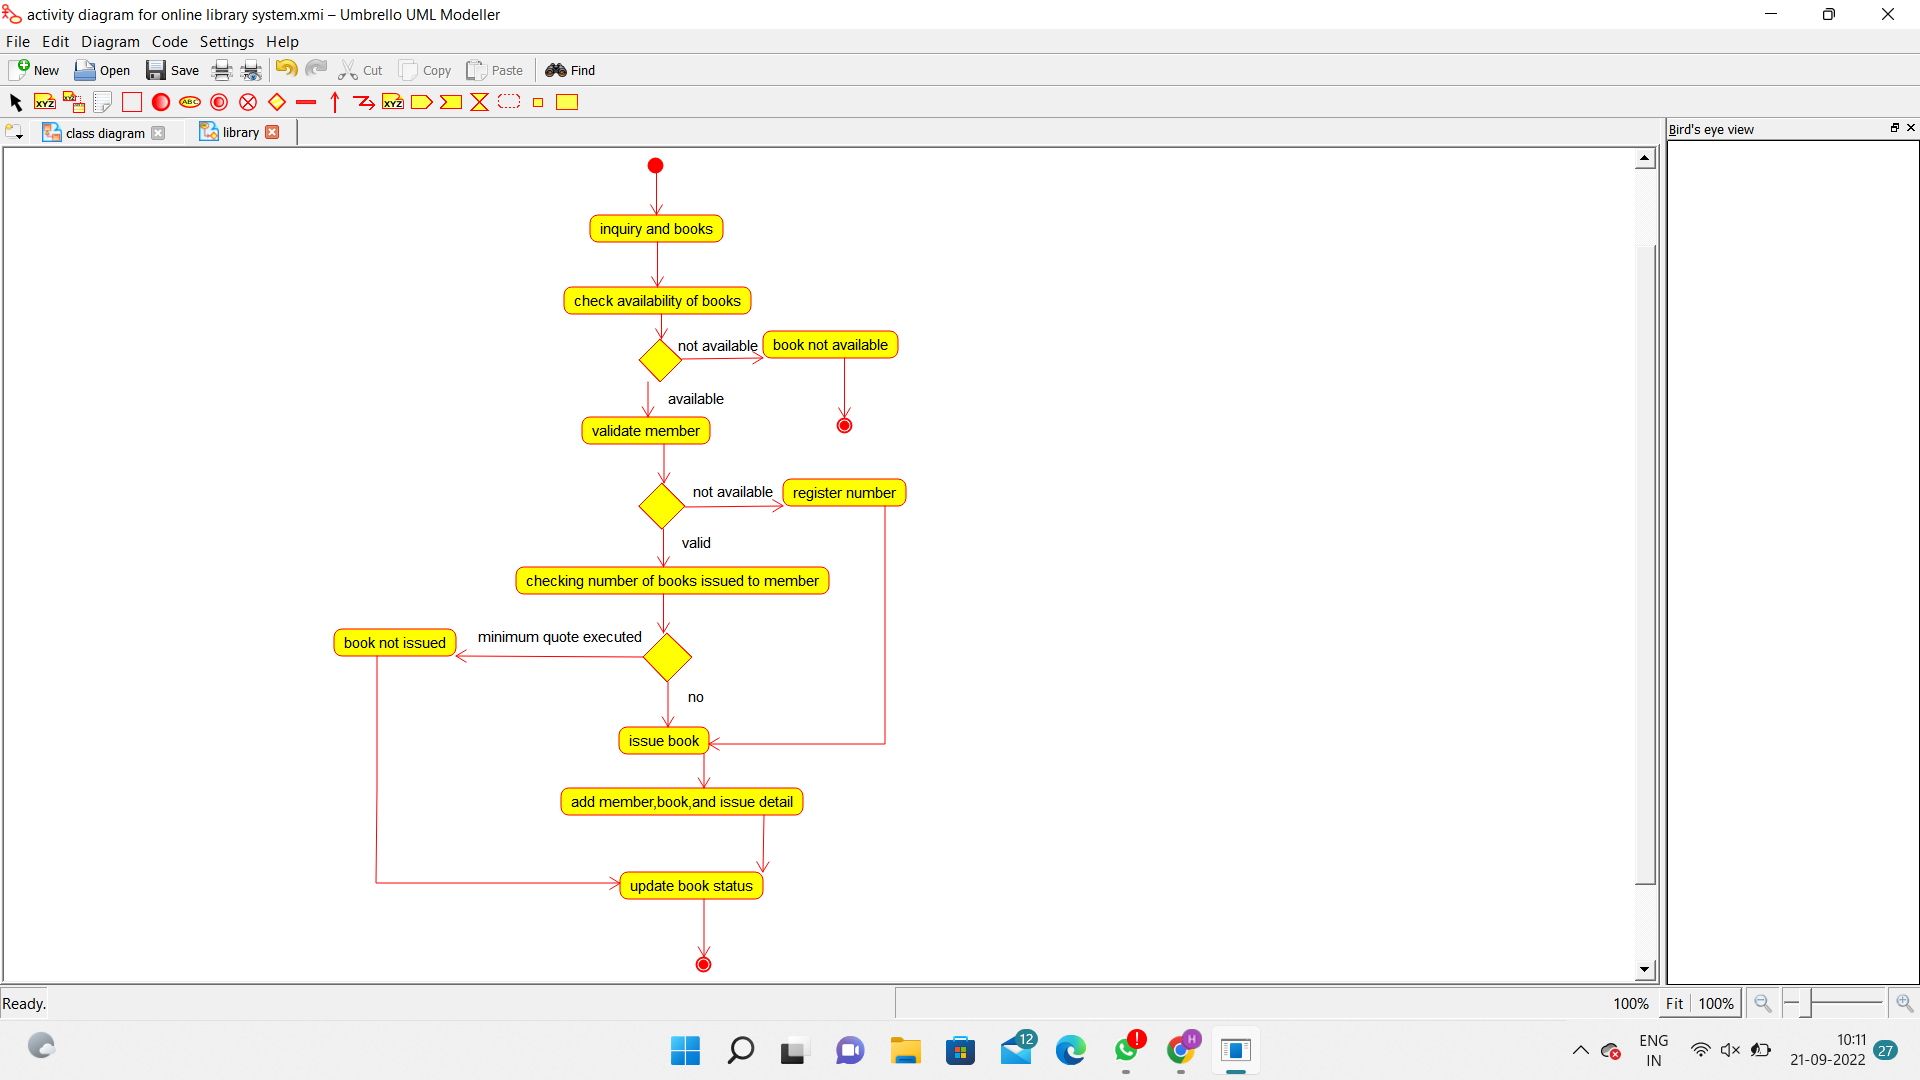
Task: Choose the dashed region tool
Action: click(509, 102)
